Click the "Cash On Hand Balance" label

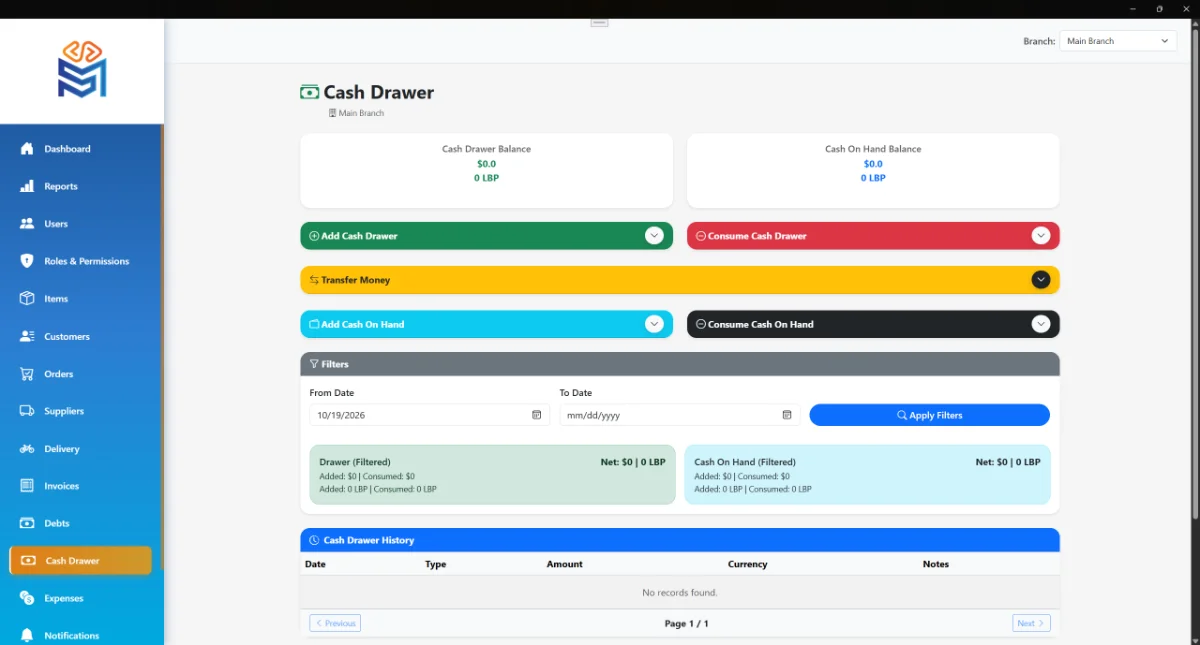point(873,149)
